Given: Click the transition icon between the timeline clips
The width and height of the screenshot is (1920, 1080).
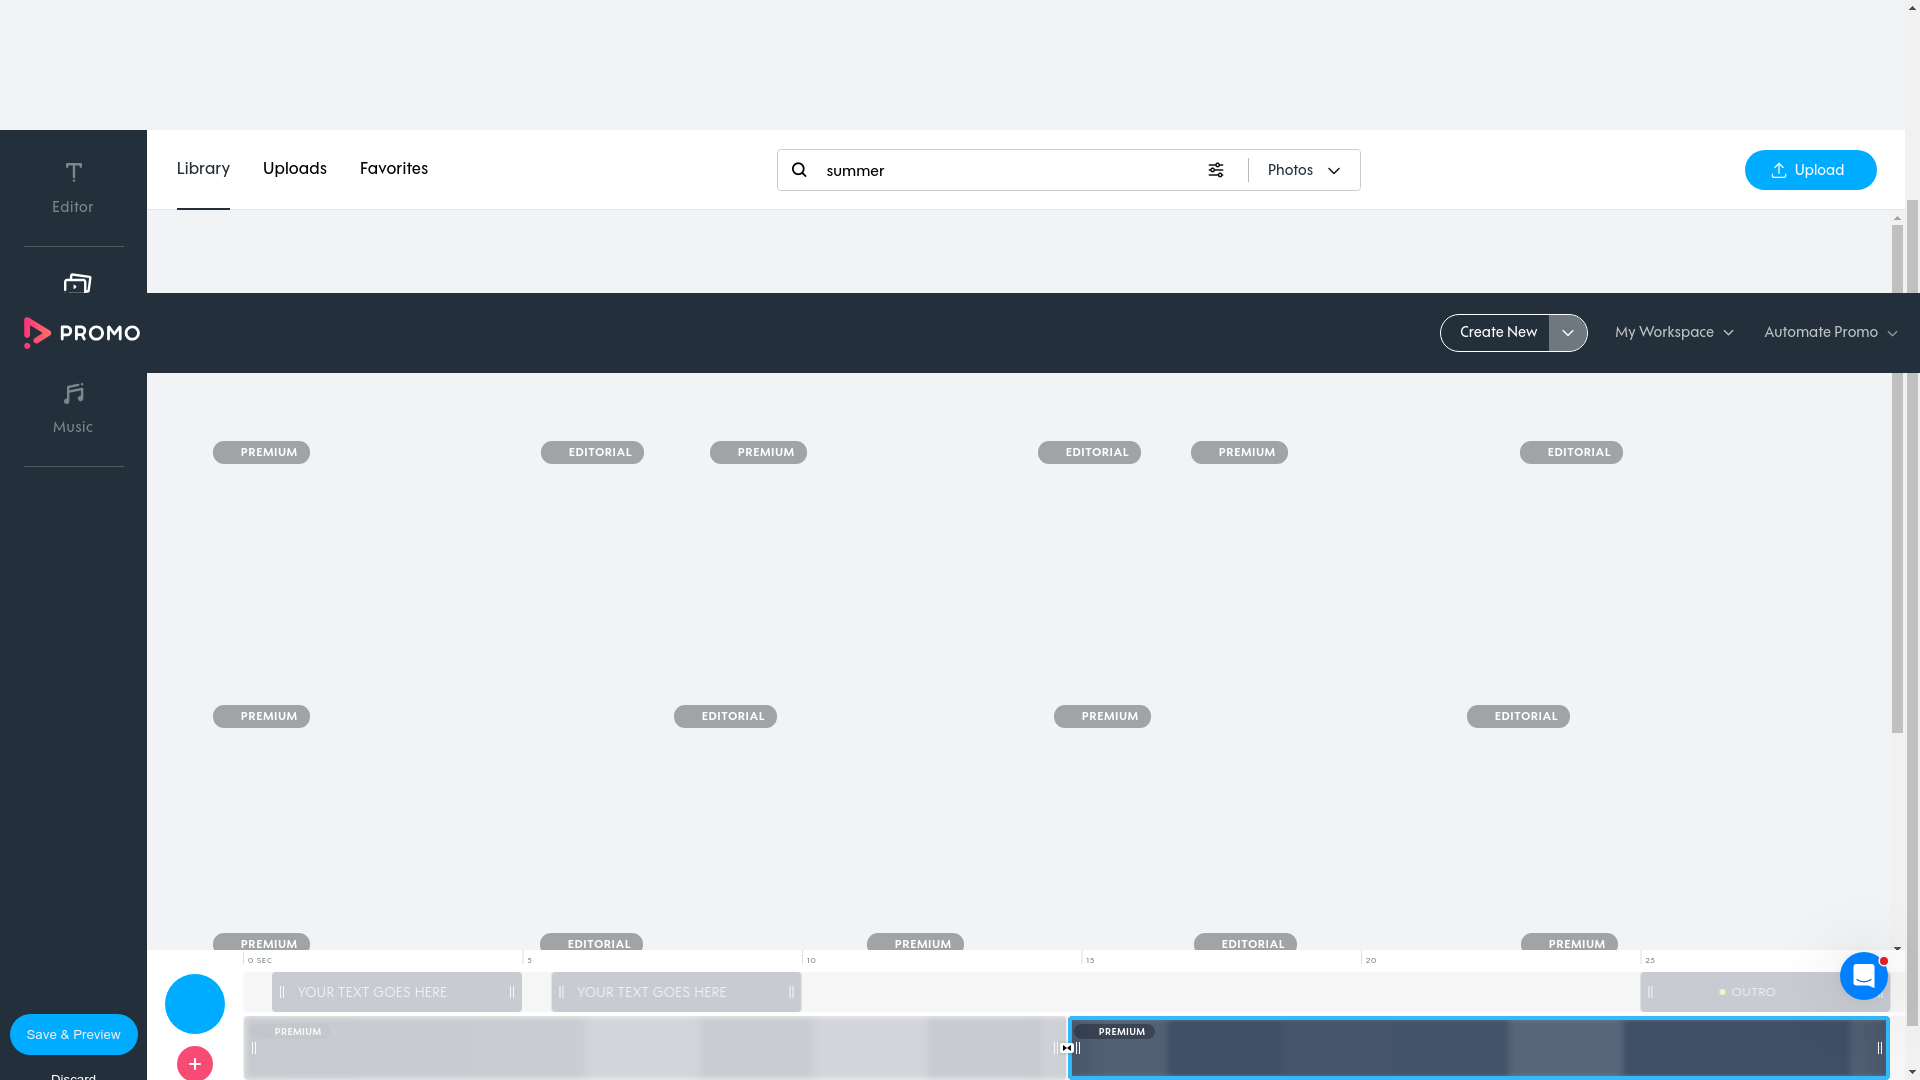Looking at the screenshot, I should pos(1068,1048).
